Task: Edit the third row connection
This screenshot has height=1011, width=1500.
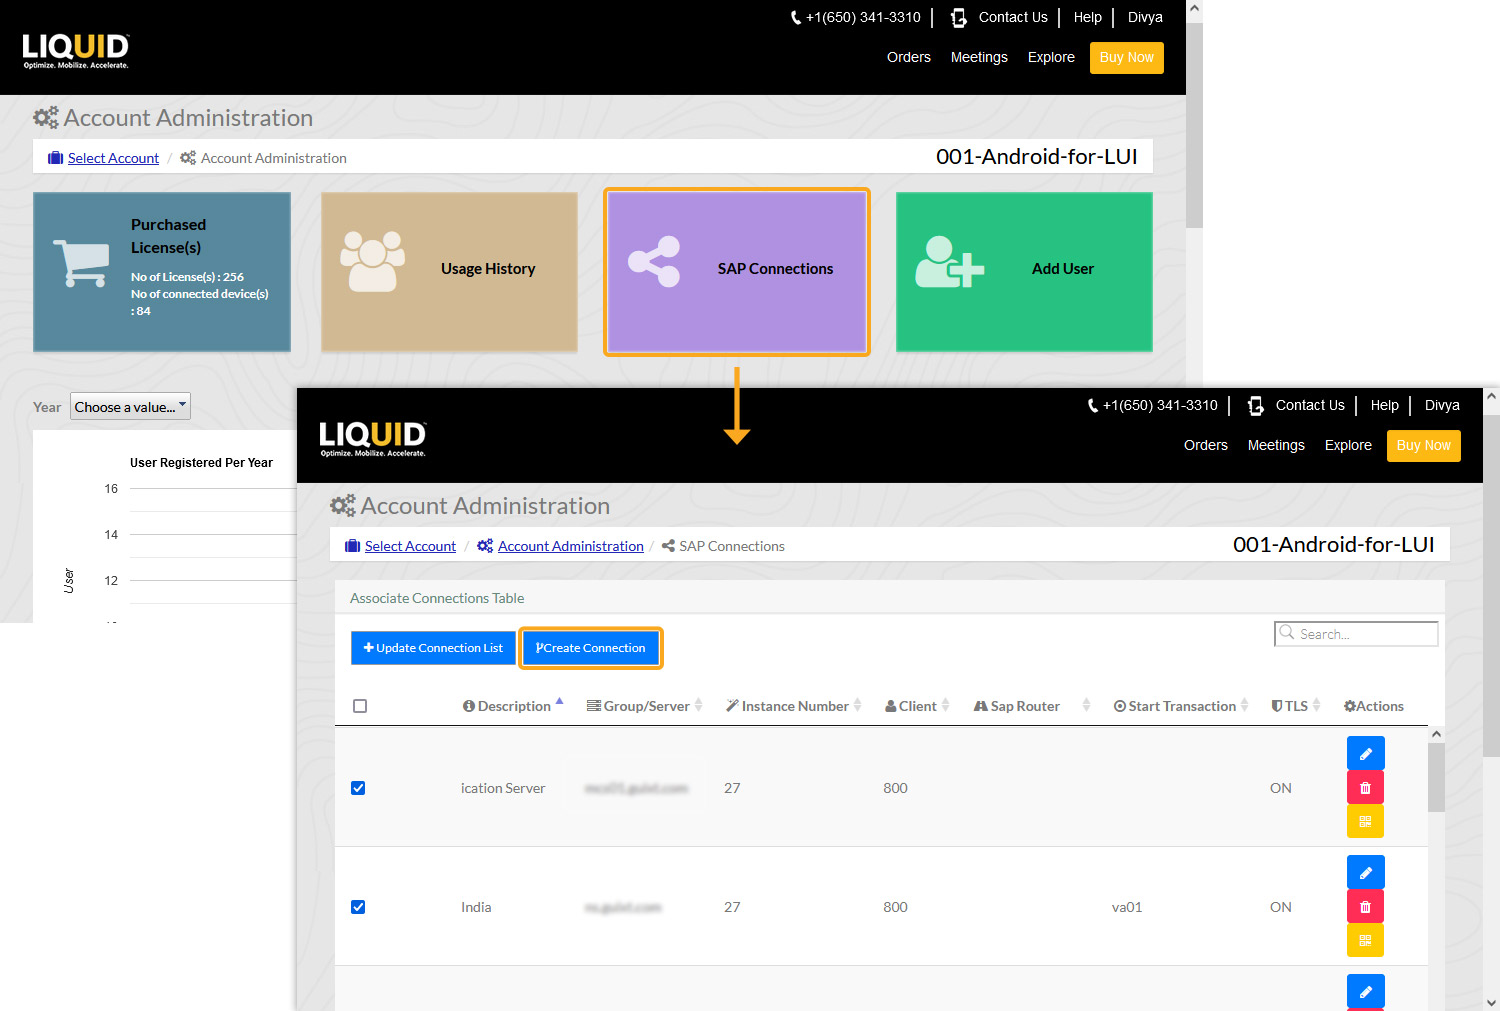Action: pos(1365,991)
